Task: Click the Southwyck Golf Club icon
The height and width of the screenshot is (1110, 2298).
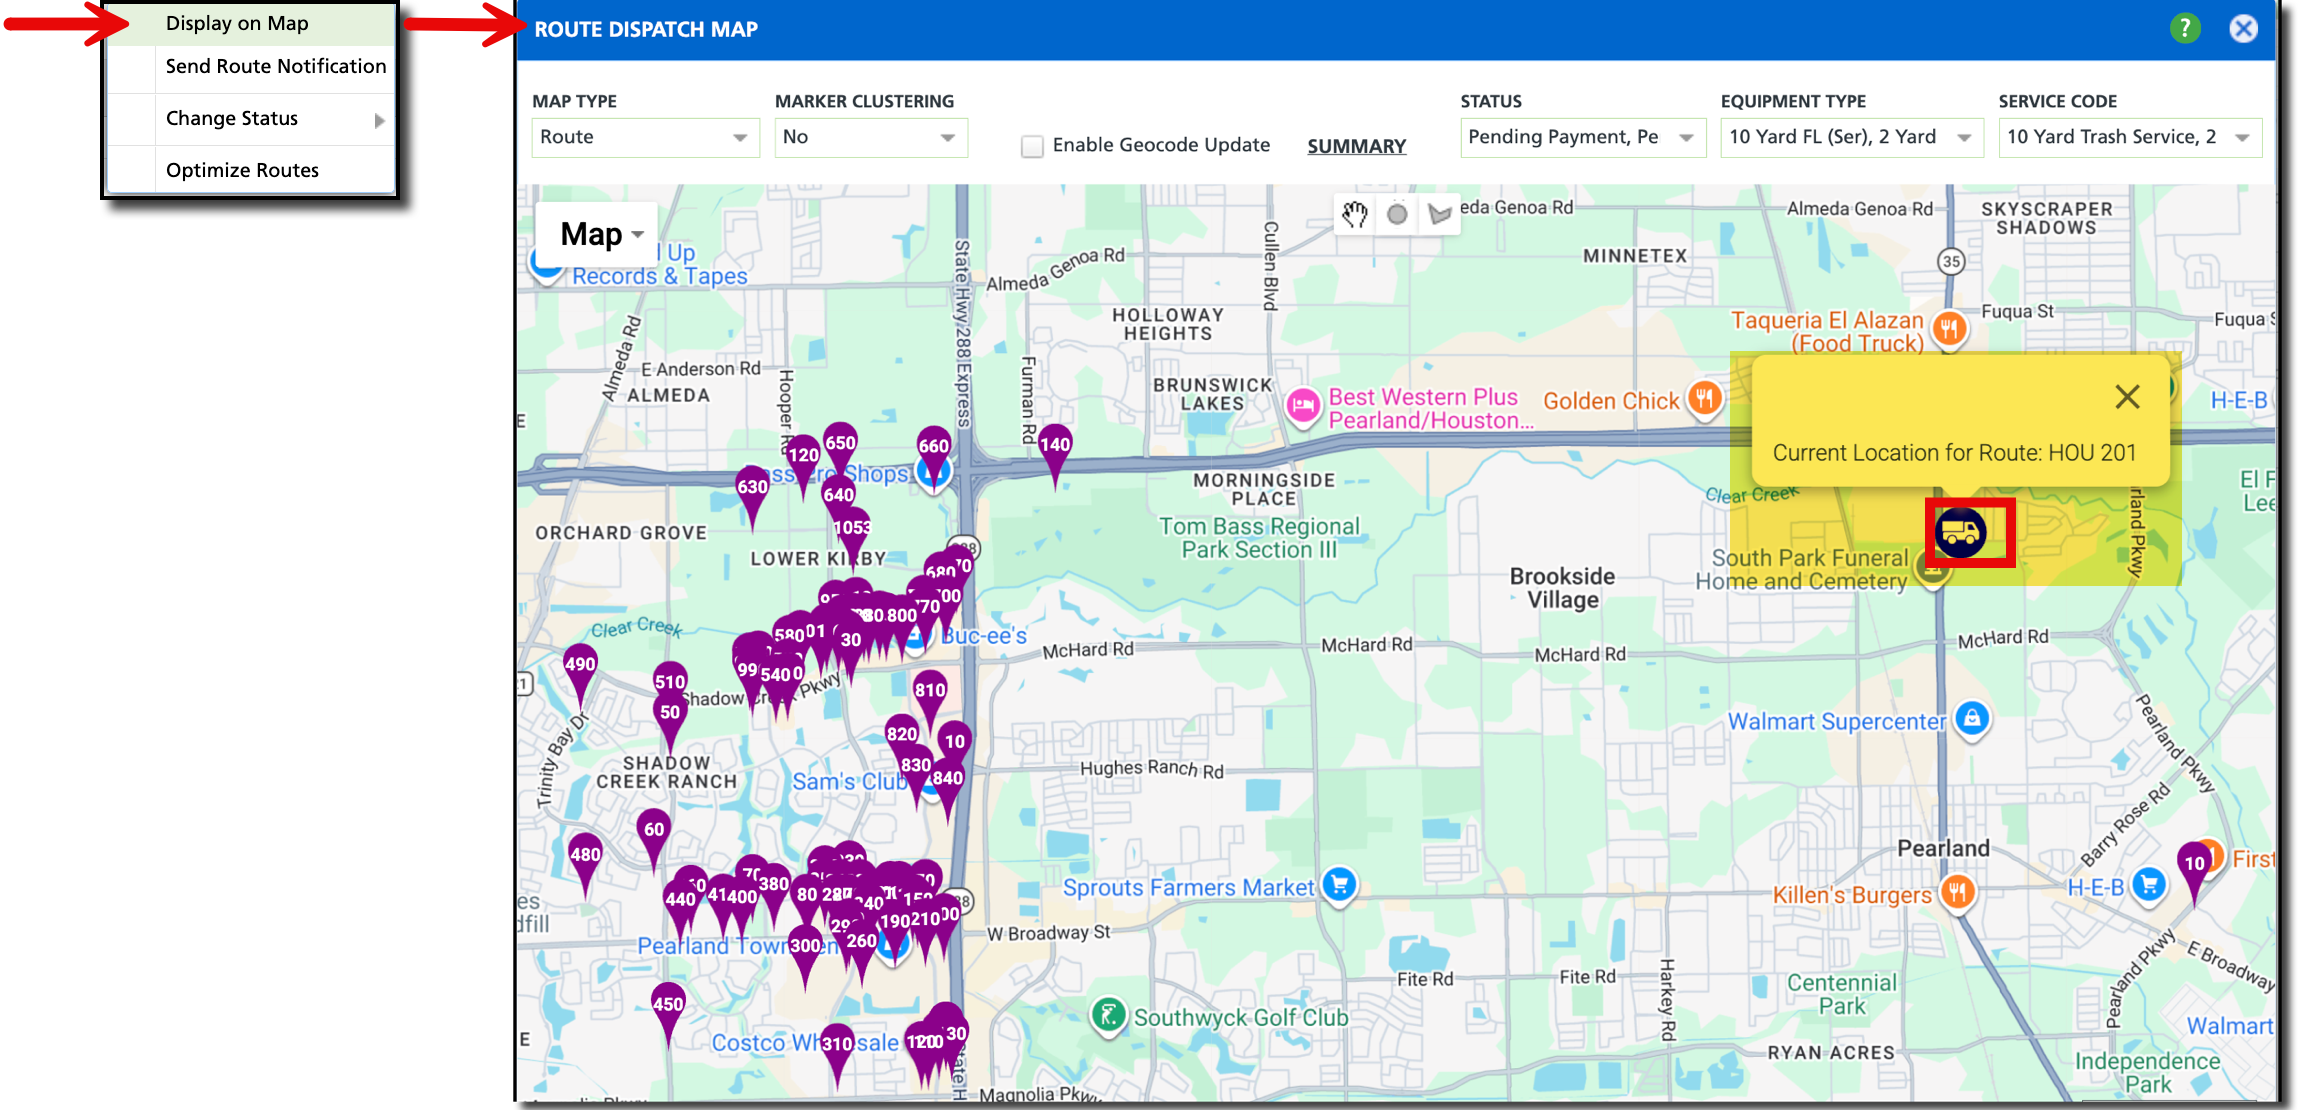Action: 1110,1016
